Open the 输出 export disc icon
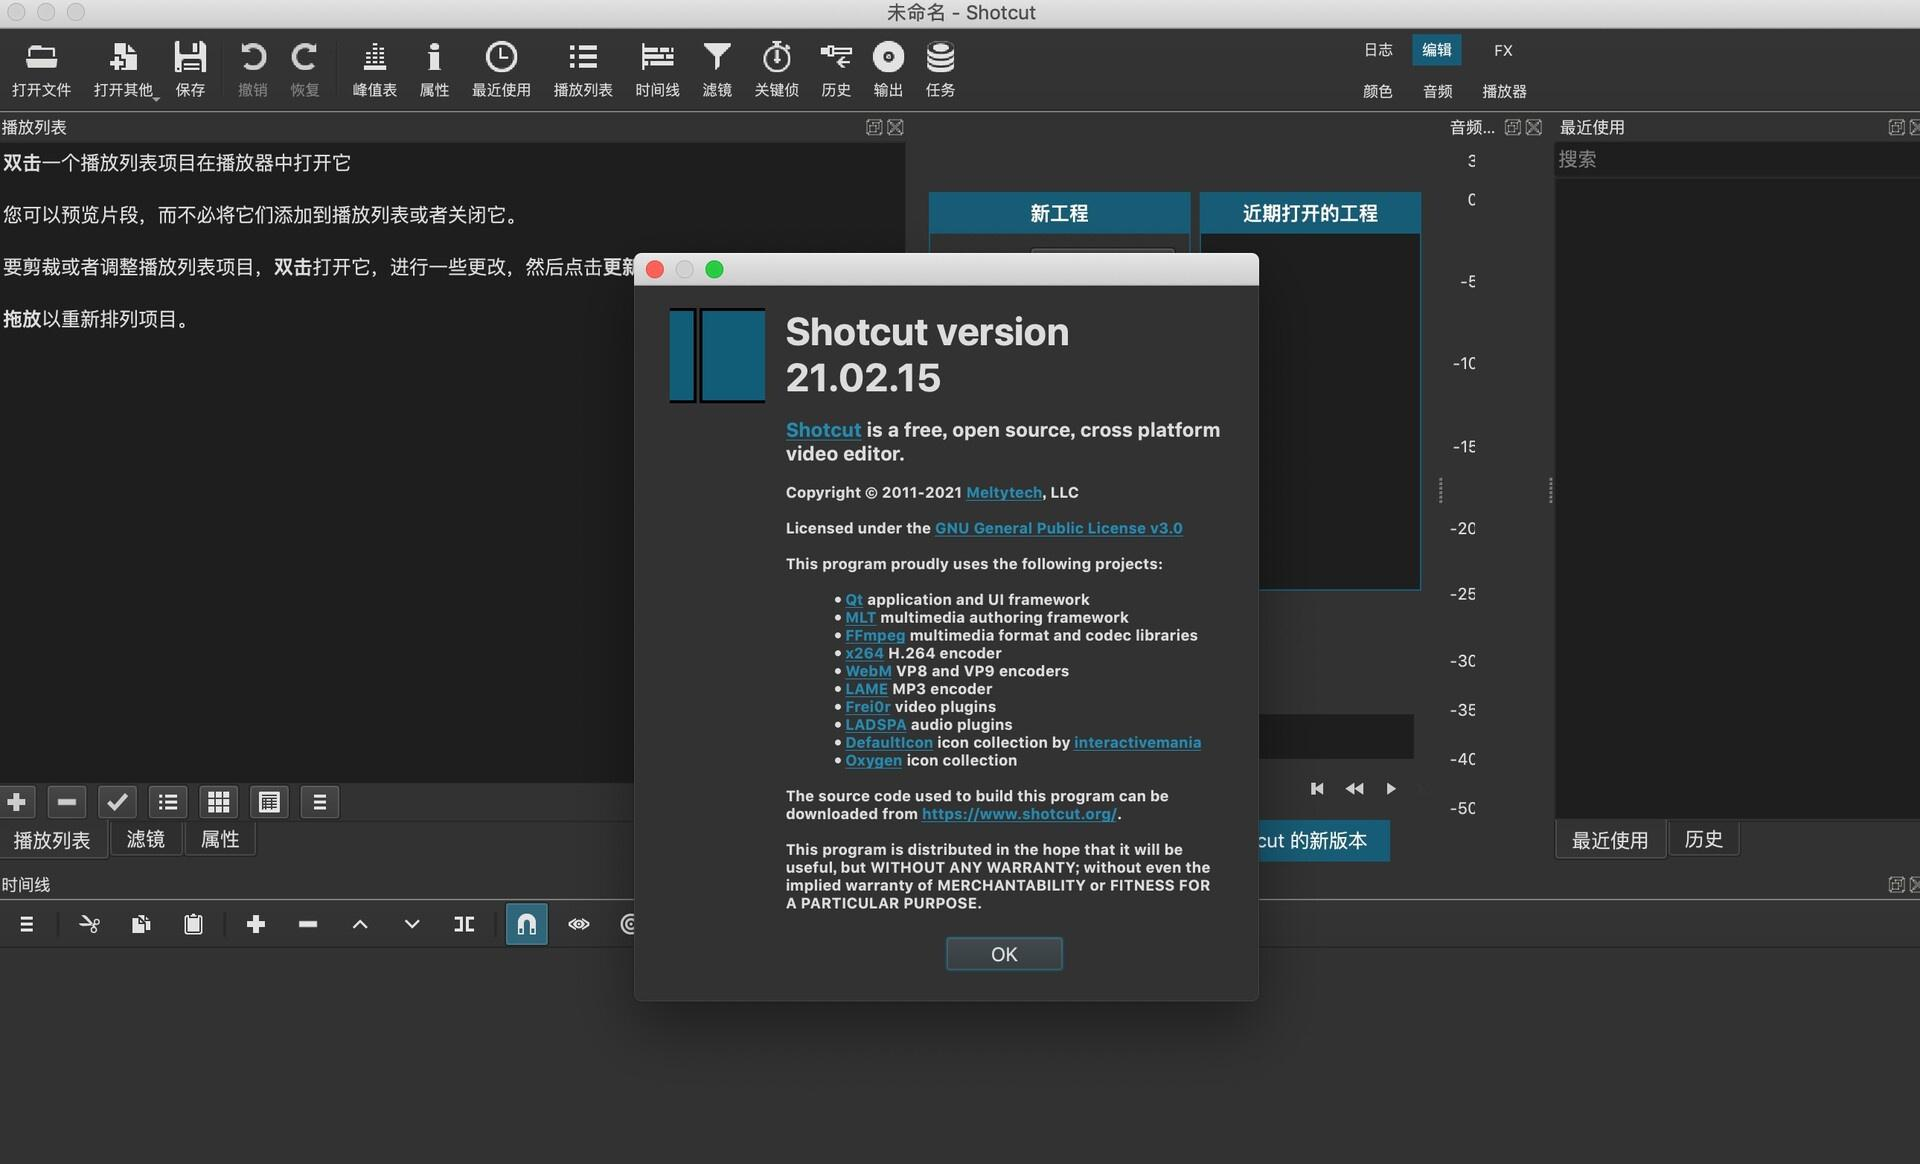This screenshot has width=1920, height=1164. coord(888,69)
